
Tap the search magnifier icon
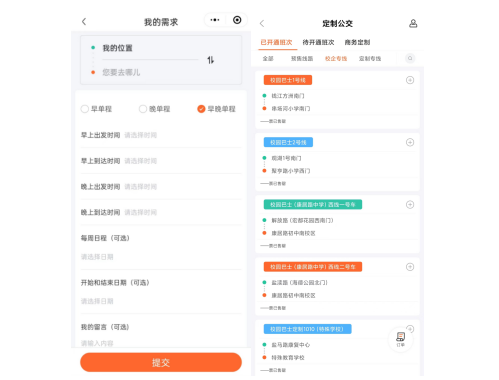tap(410, 58)
